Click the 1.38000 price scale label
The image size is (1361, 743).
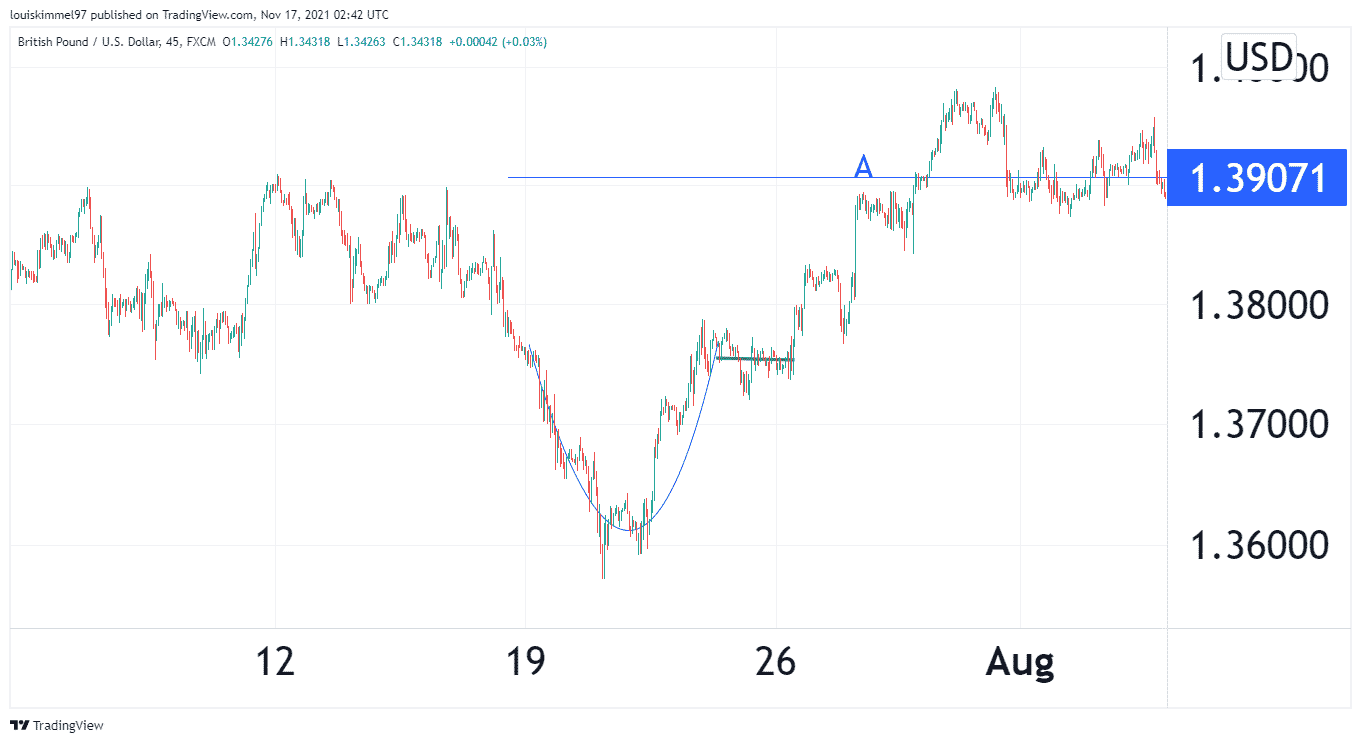pyautogui.click(x=1258, y=304)
